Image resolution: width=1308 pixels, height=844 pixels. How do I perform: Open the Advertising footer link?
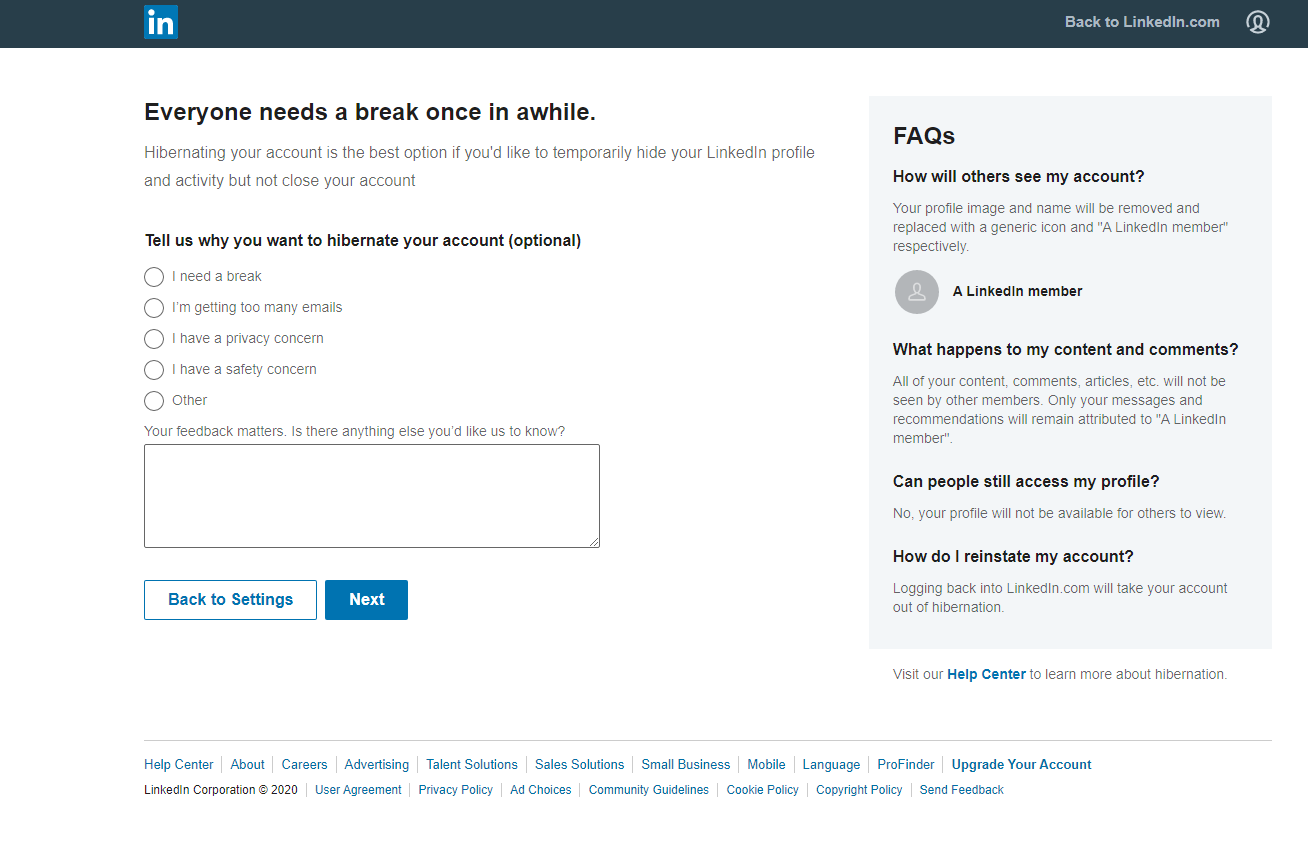377,764
